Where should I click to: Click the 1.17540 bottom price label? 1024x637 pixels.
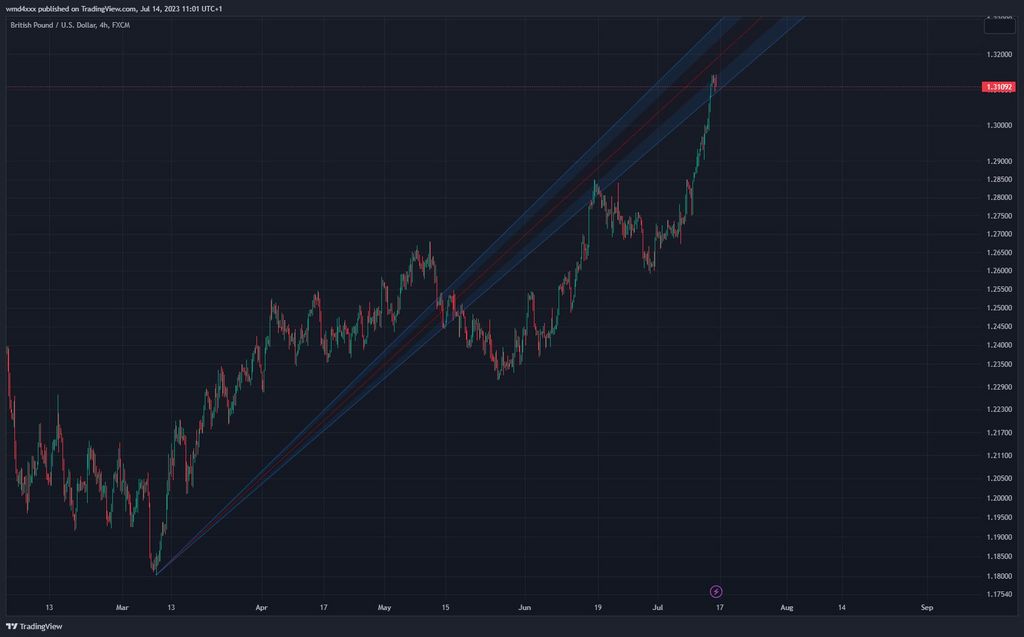pos(1000,595)
